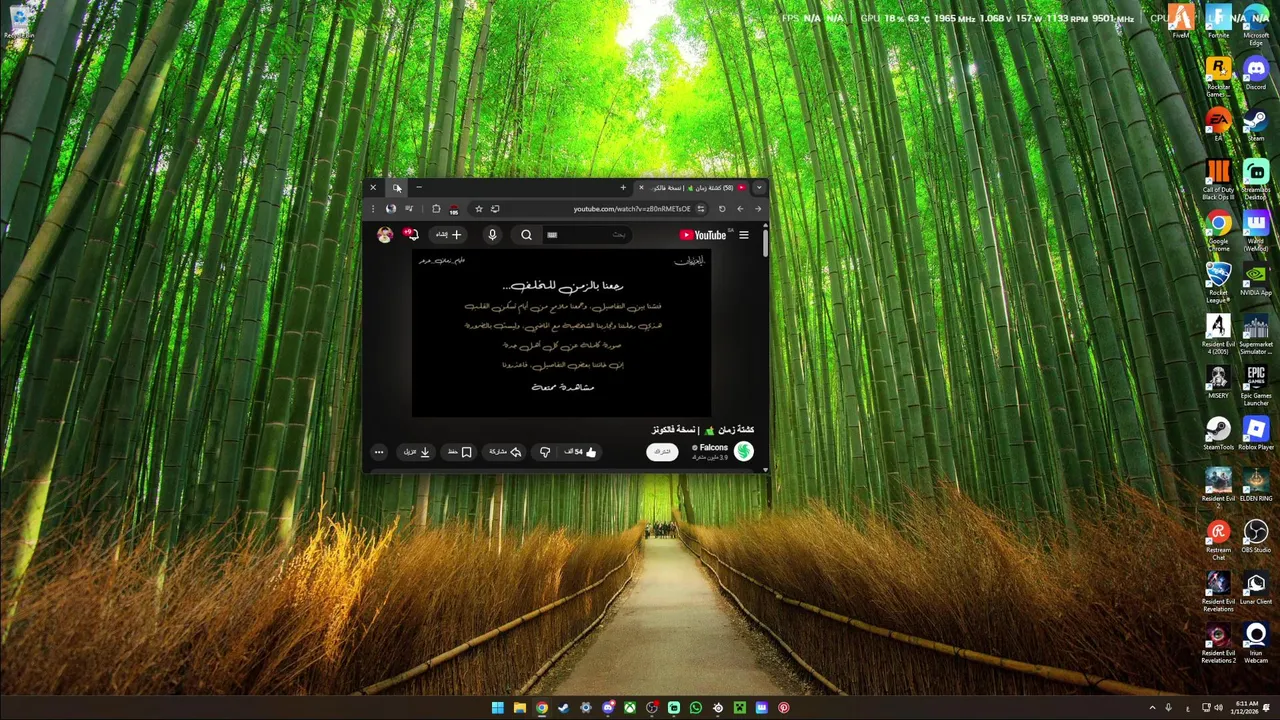This screenshot has width=1280, height=720.
Task: Reload the page in the browser
Action: tap(722, 209)
